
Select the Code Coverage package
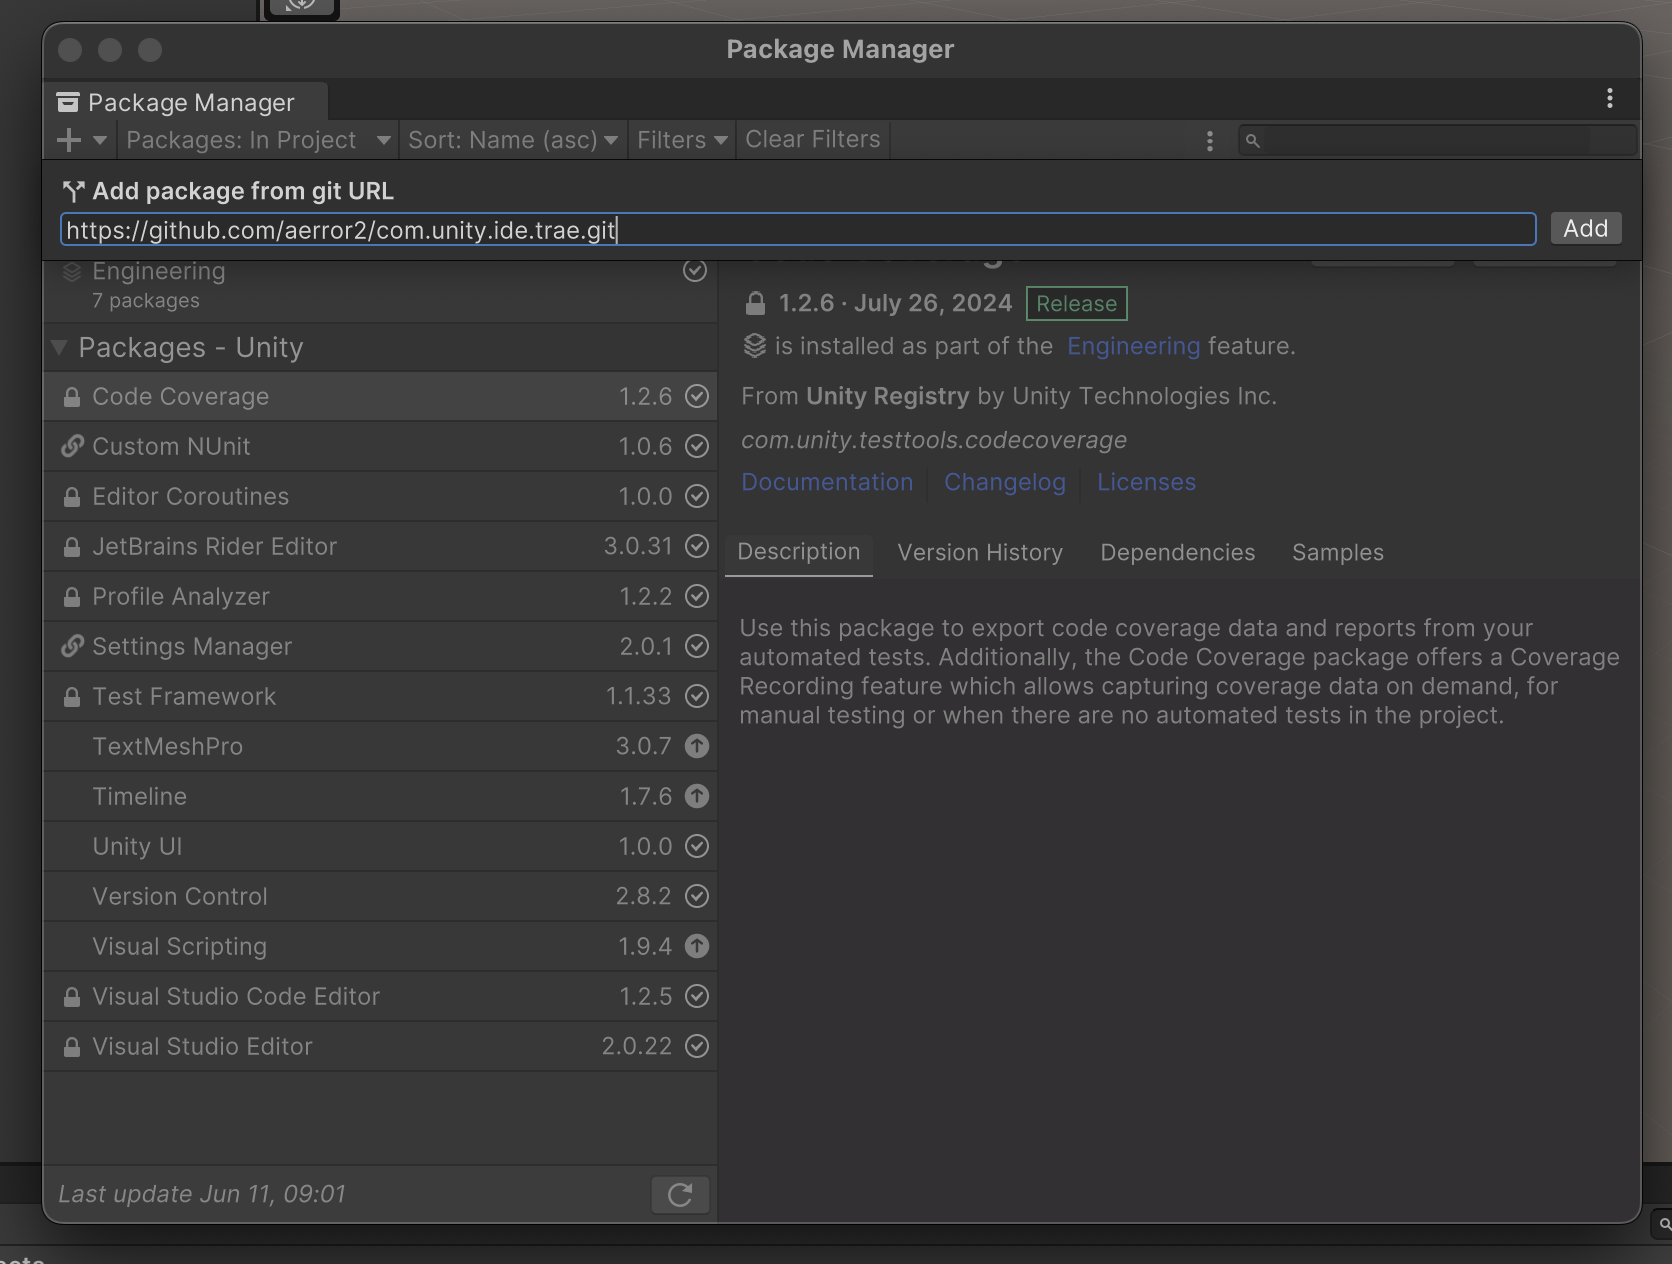pos(380,397)
